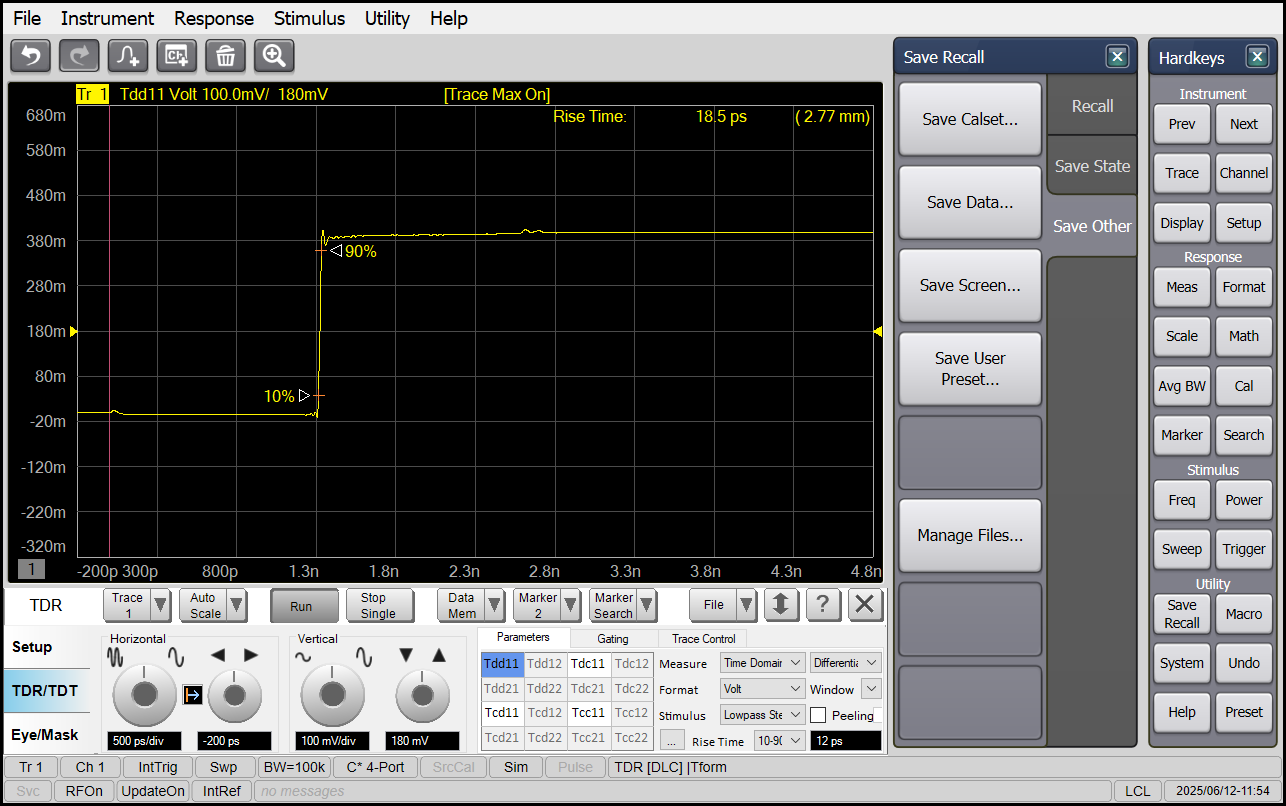Click the Avg BW hardkey
The image size is (1286, 806).
1182,386
